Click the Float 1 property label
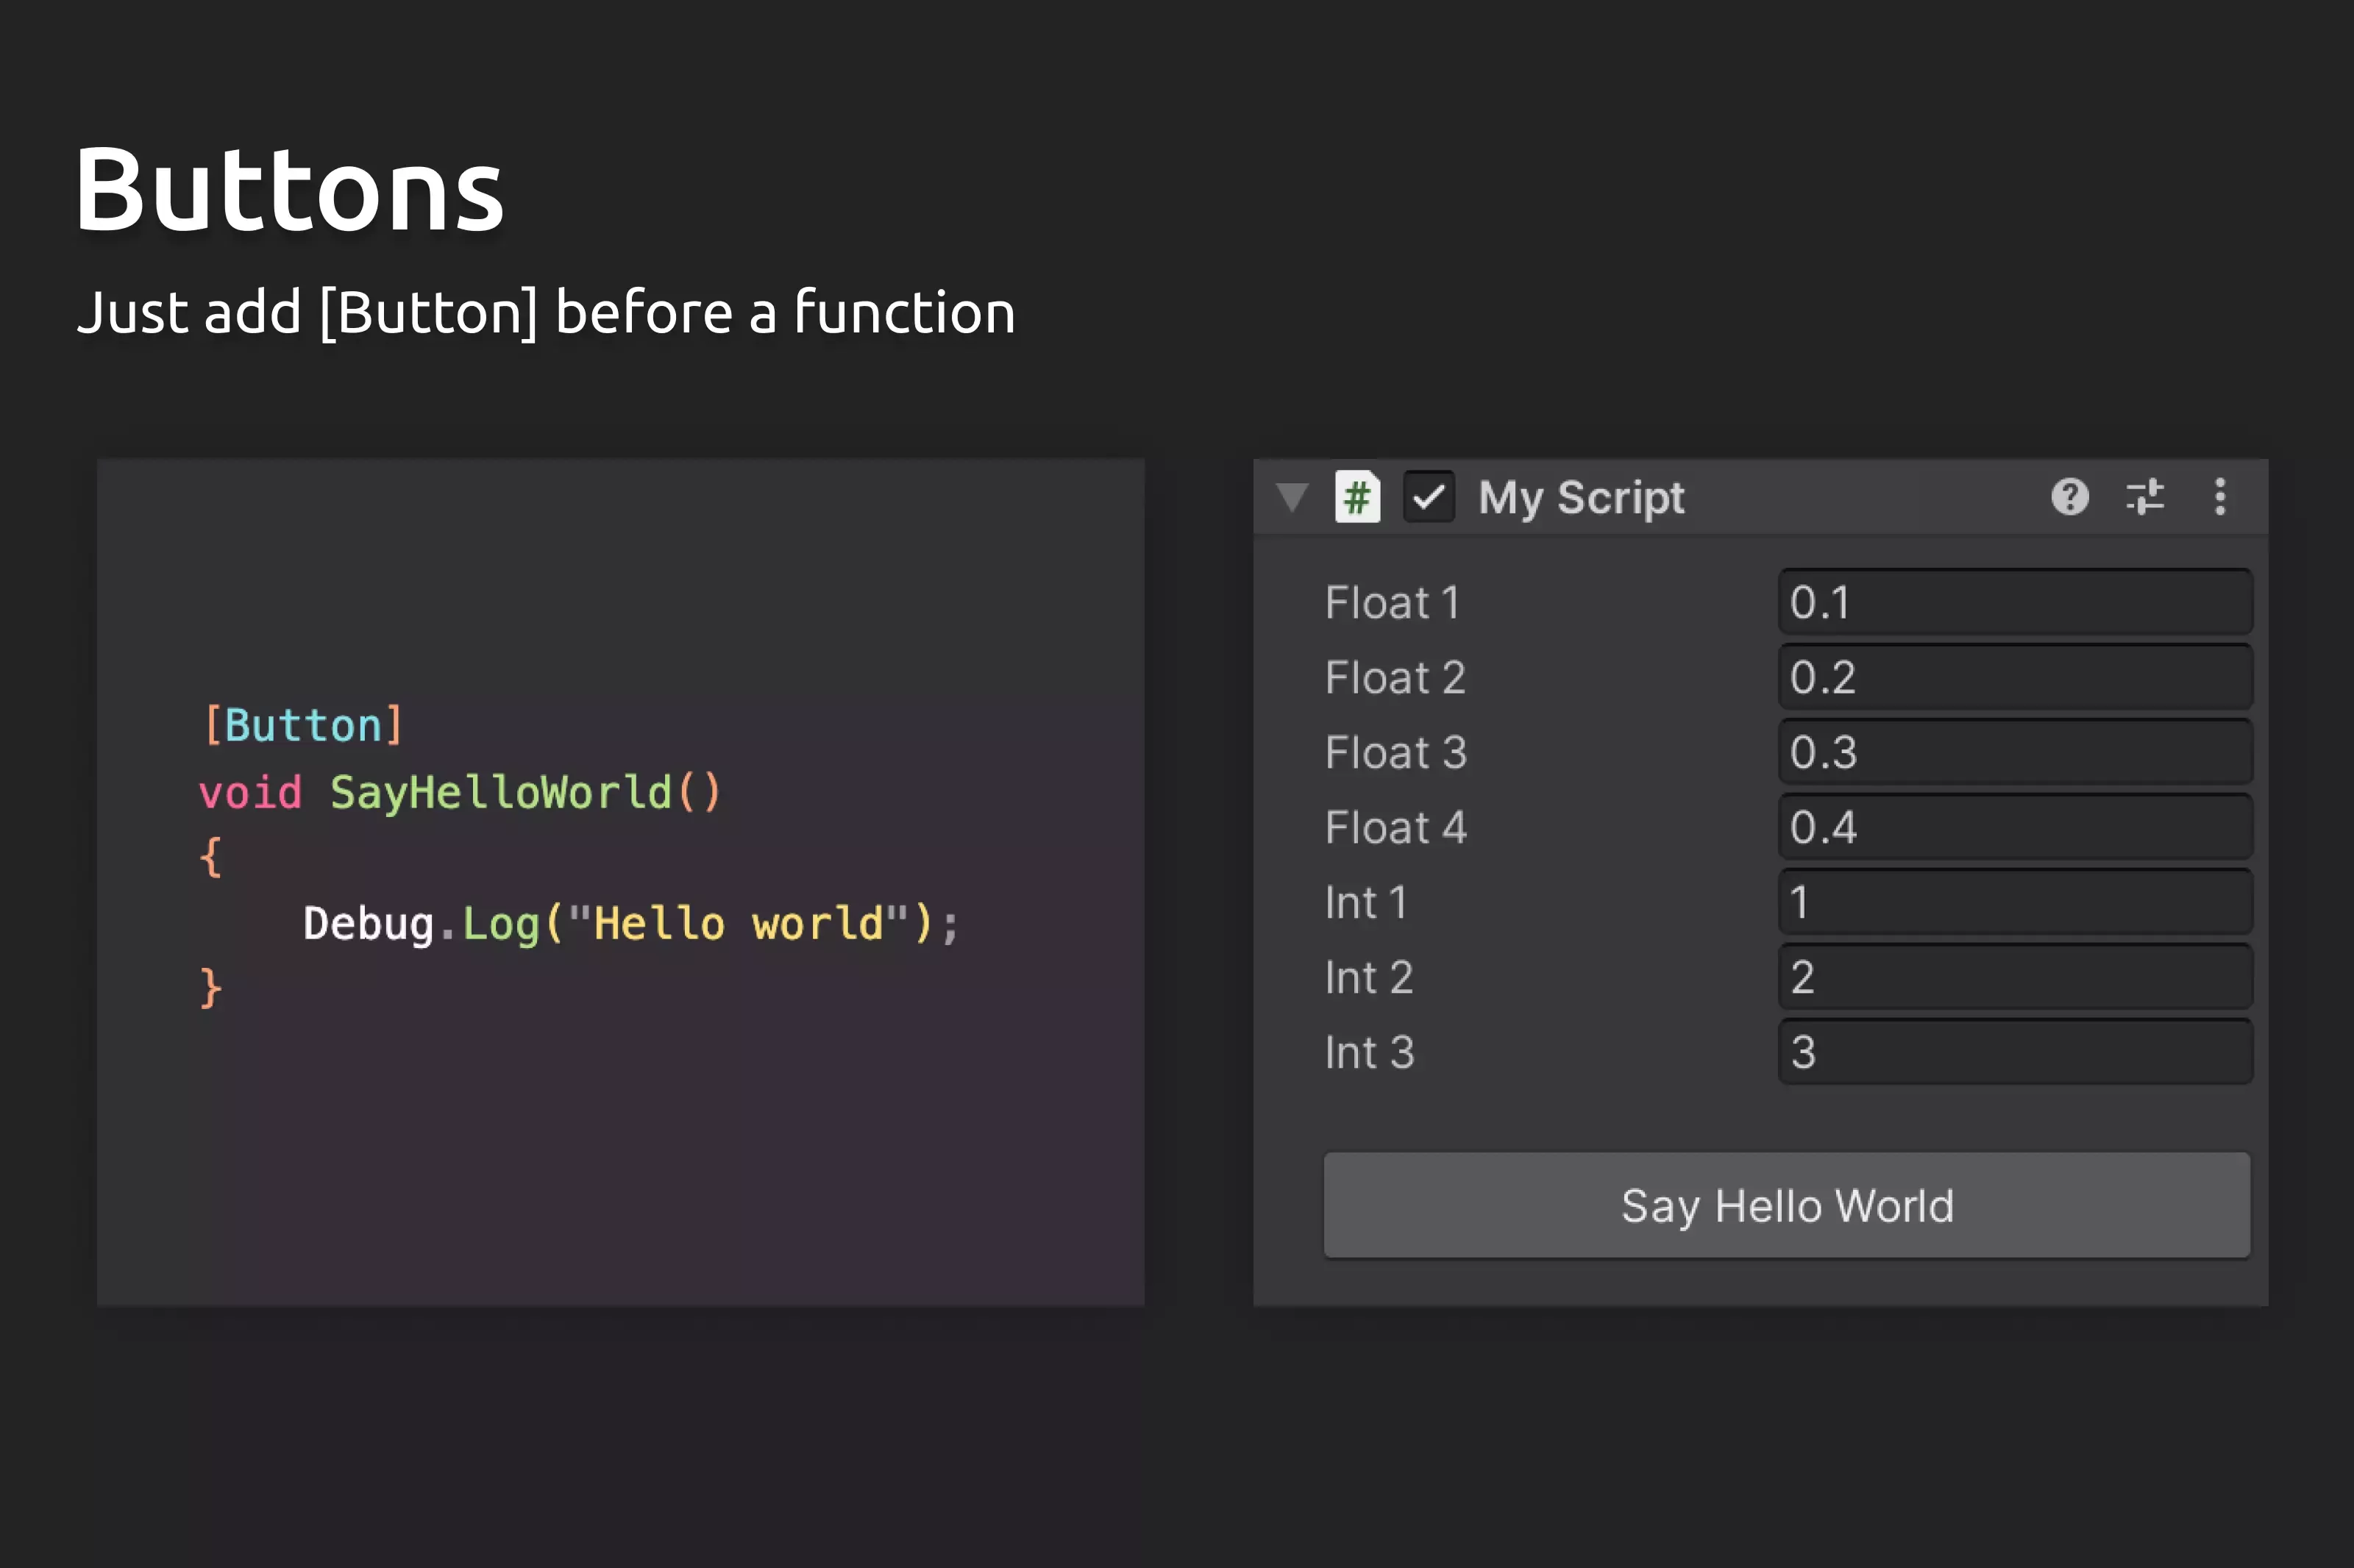Image resolution: width=2354 pixels, height=1568 pixels. click(x=1392, y=603)
